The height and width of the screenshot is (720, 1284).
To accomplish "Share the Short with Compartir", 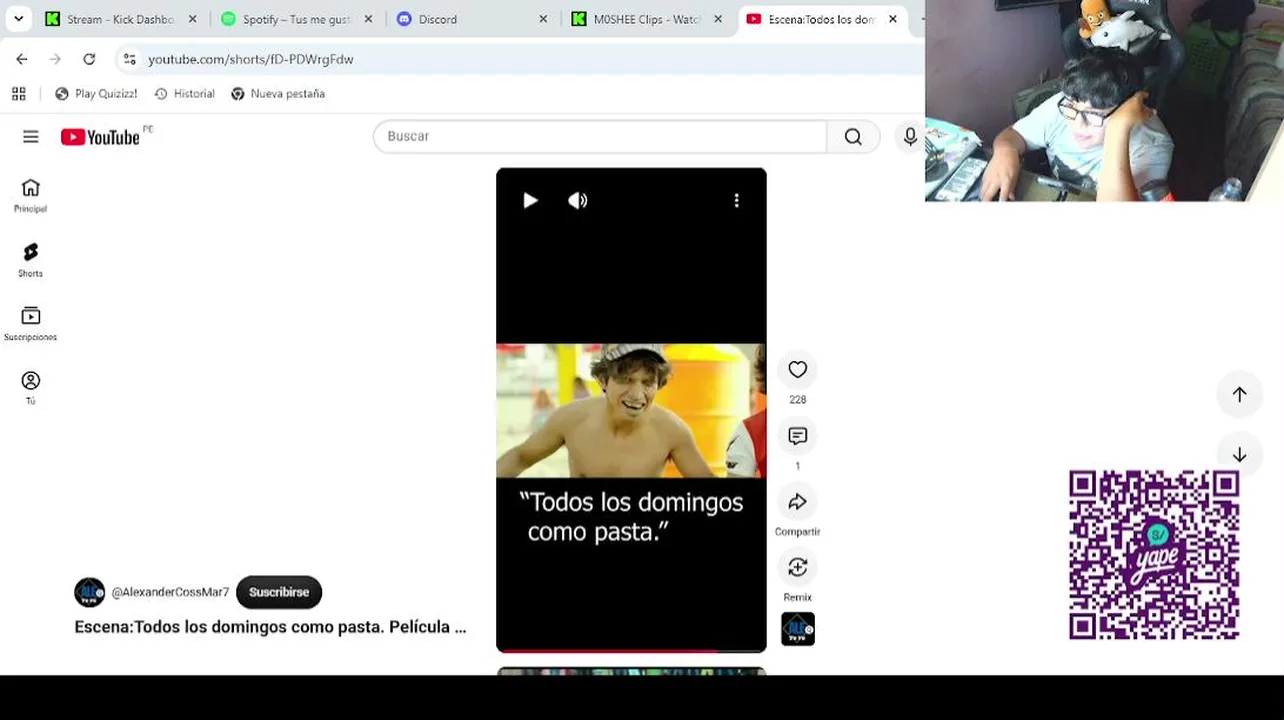I will 797,502.
